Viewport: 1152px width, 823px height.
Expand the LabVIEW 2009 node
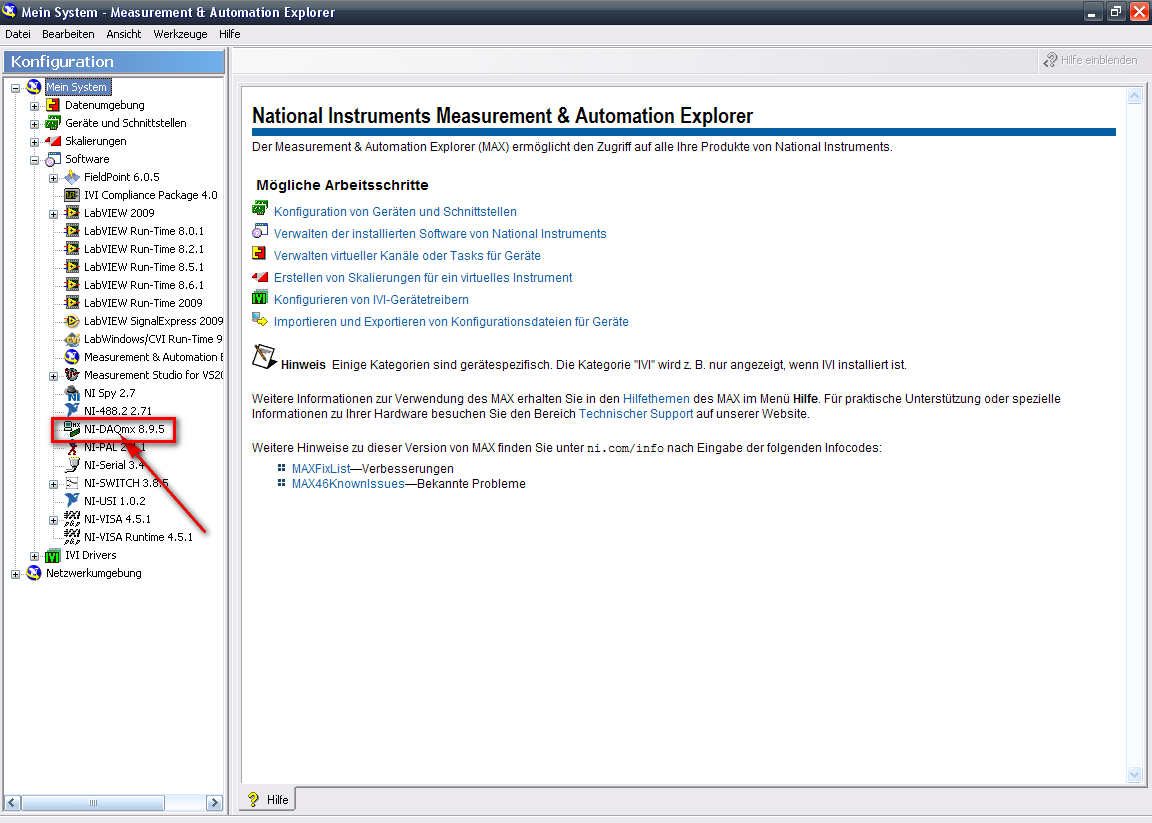point(54,214)
